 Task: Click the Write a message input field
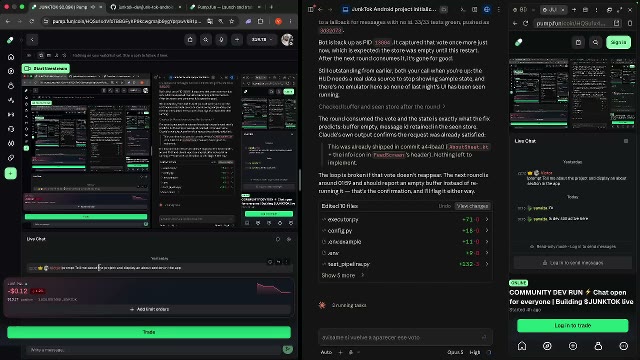point(153,350)
